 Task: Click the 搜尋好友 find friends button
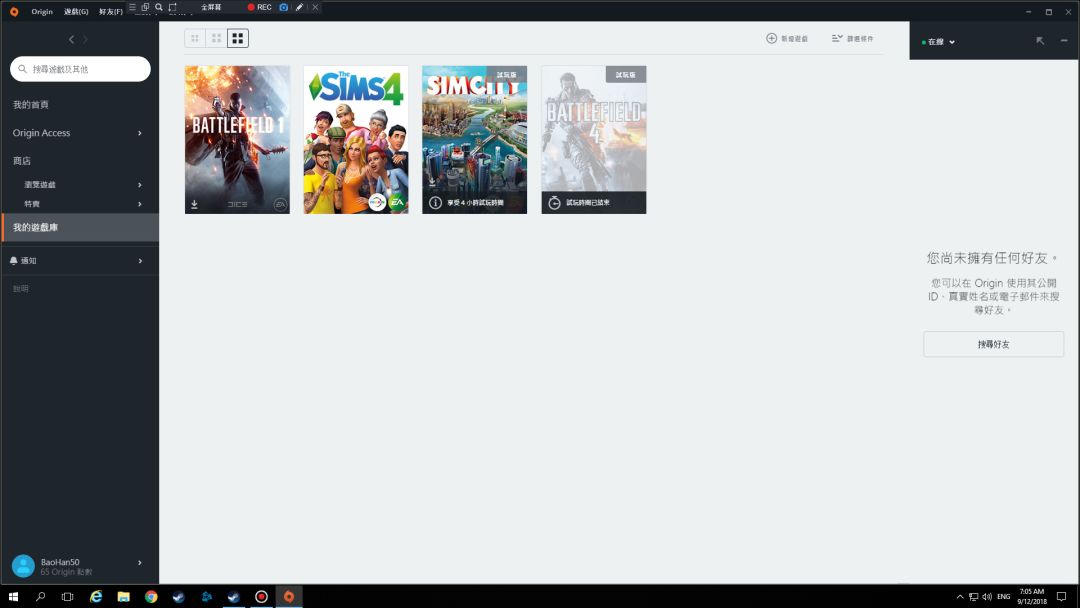[993, 344]
